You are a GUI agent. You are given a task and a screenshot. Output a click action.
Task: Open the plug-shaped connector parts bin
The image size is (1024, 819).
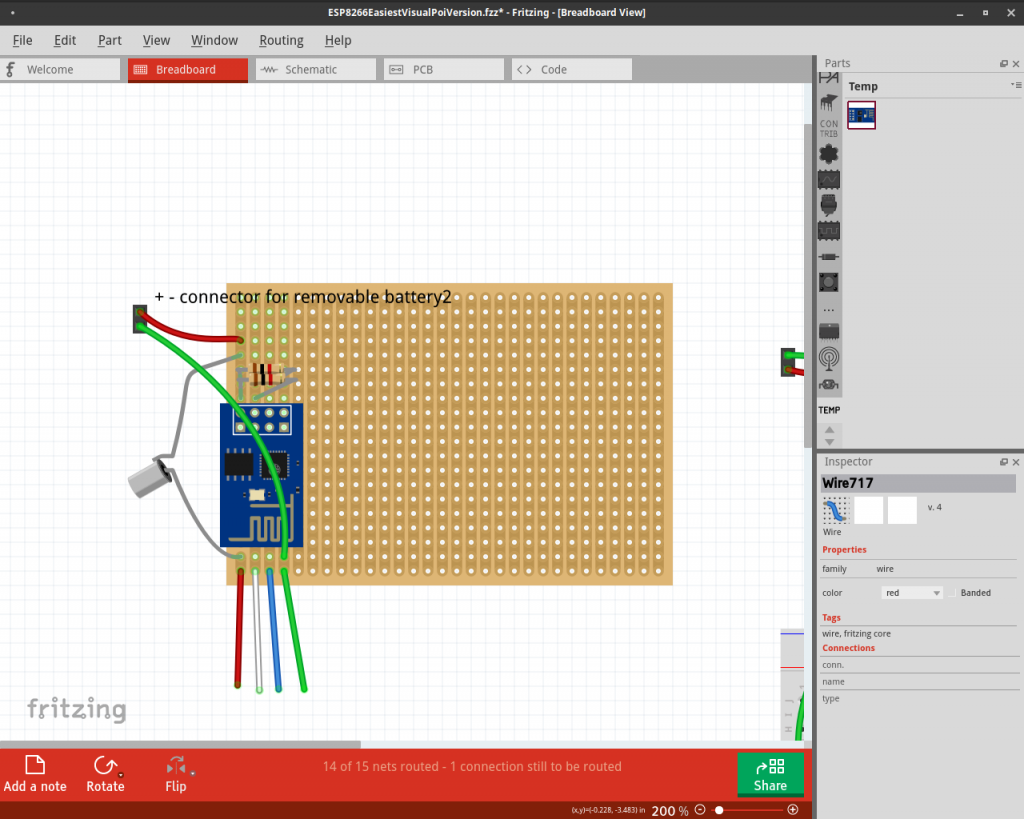click(829, 204)
